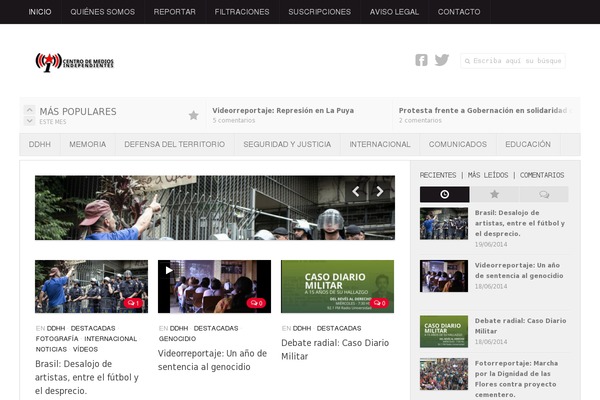Click comment badge on Caso Diario Militar card
This screenshot has height=400, width=600.
tap(380, 303)
